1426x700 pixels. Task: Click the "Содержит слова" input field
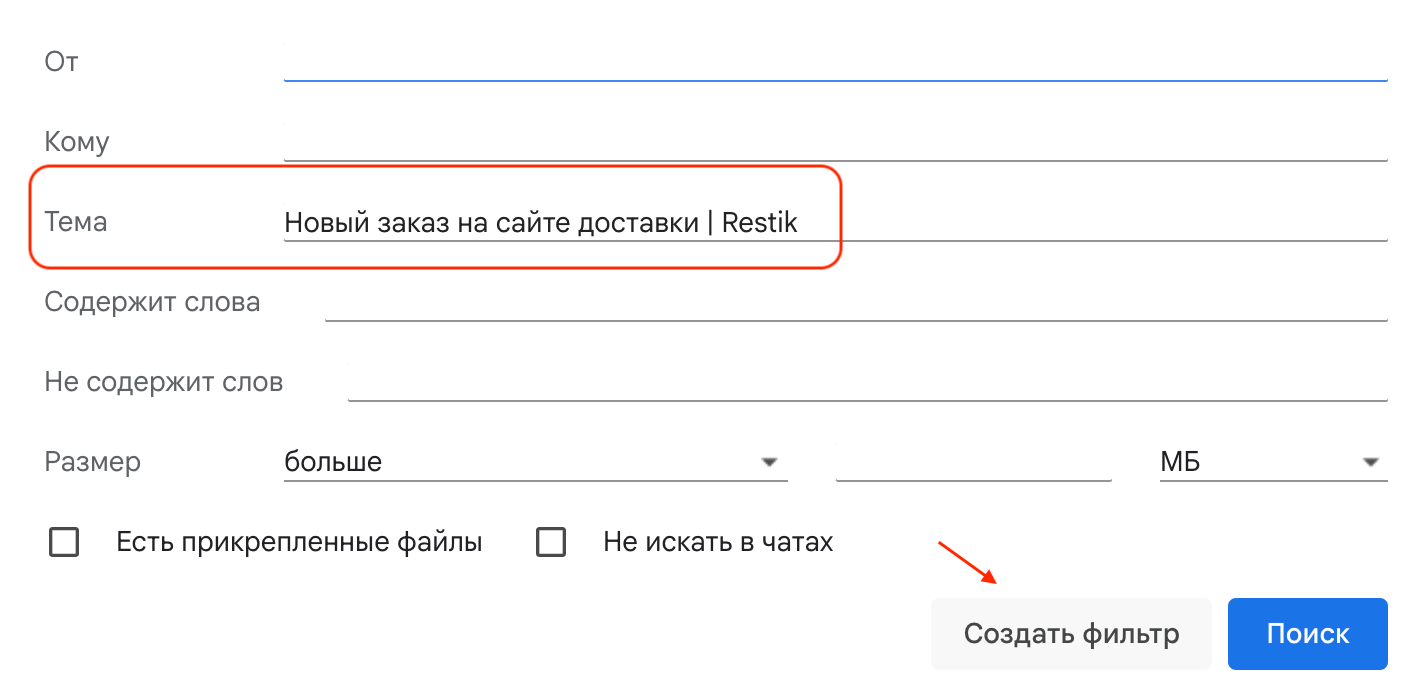click(x=855, y=302)
